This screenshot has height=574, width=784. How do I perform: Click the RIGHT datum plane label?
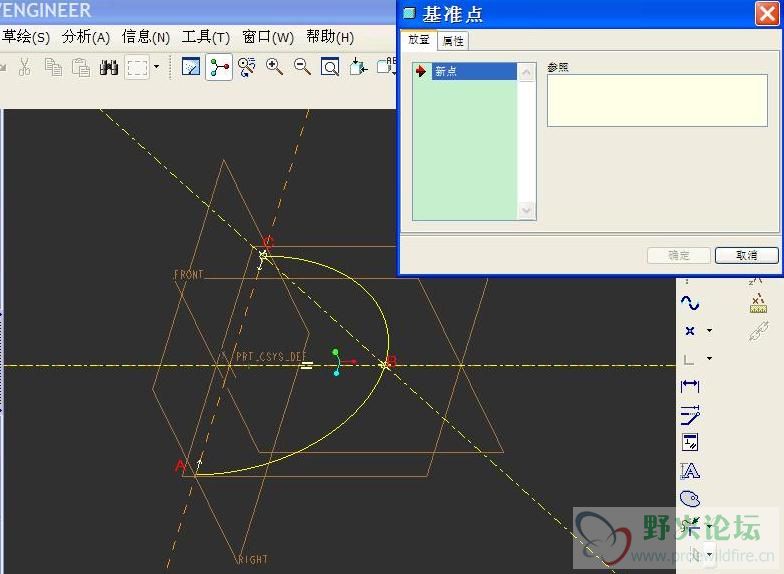pyautogui.click(x=253, y=559)
